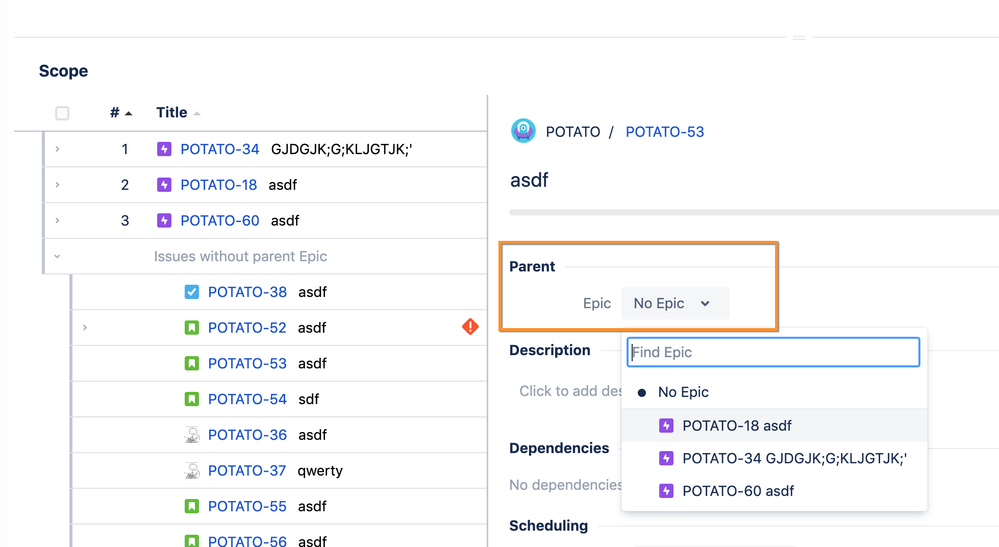Open the POTATO-37 issue link
The image size is (999, 547).
coord(247,470)
